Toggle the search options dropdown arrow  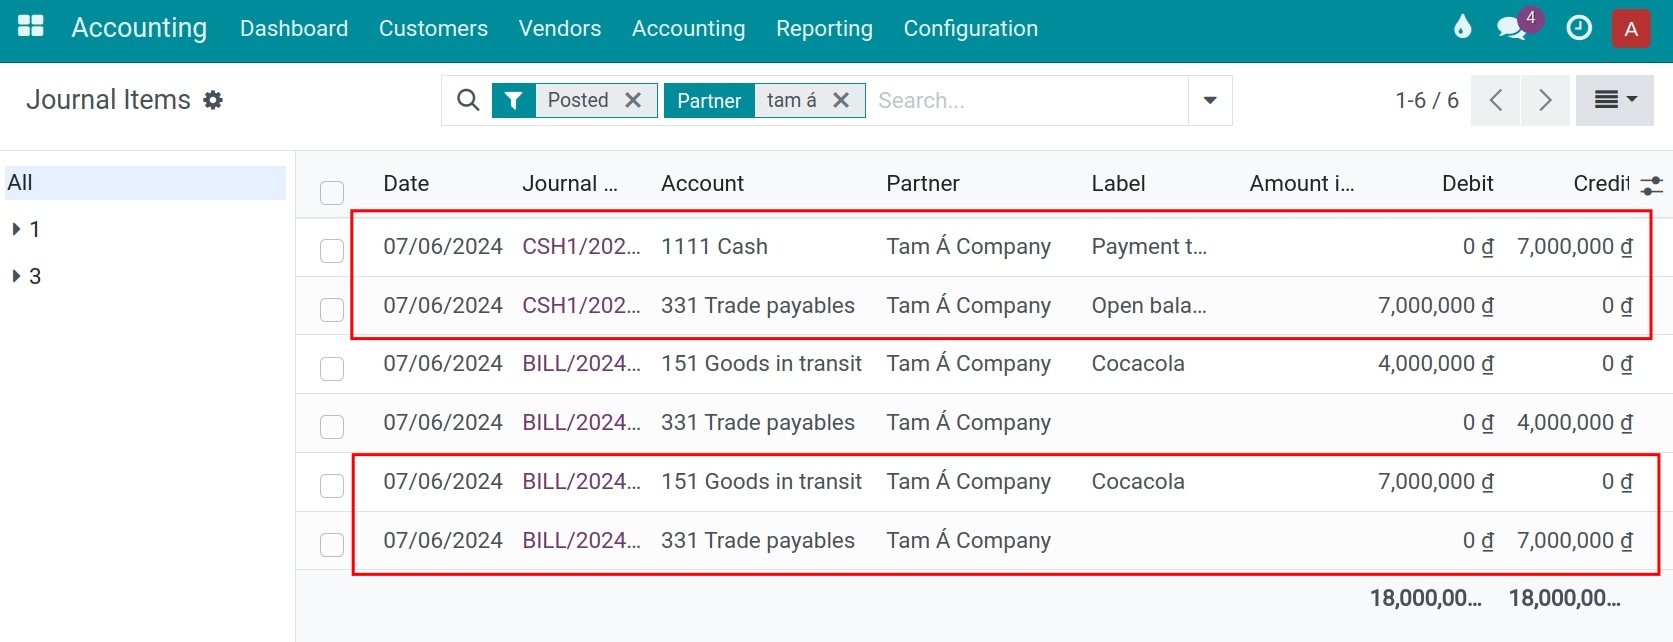coord(1210,100)
